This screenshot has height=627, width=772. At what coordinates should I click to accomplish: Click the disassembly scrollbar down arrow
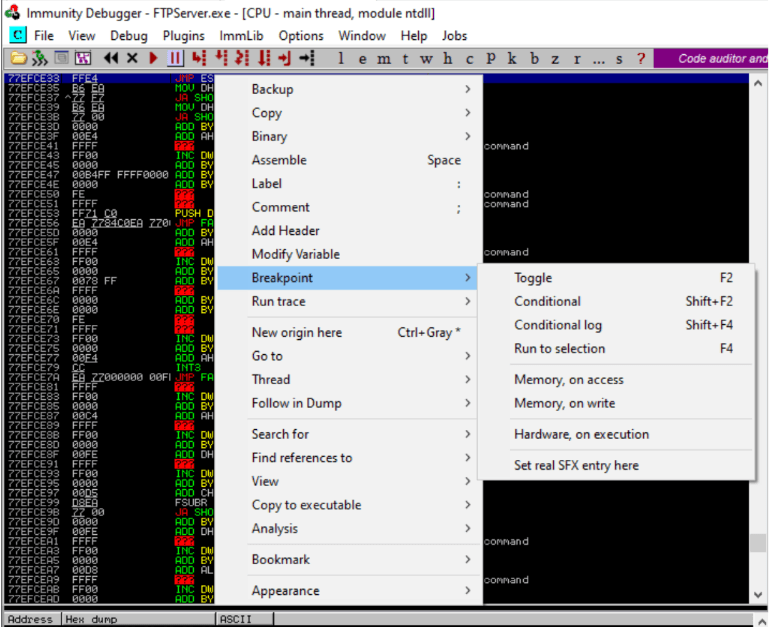[x=758, y=594]
